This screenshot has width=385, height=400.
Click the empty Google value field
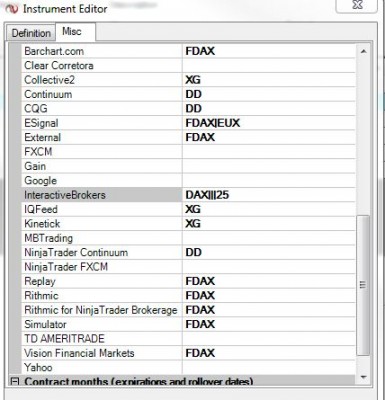coord(269,181)
